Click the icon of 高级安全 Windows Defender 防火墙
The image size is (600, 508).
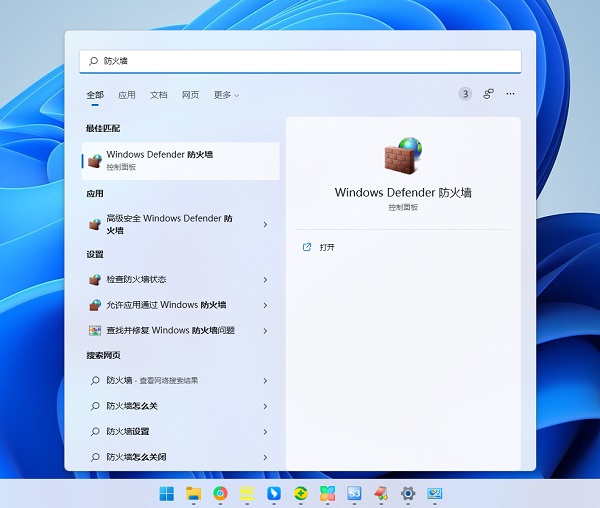(95, 224)
